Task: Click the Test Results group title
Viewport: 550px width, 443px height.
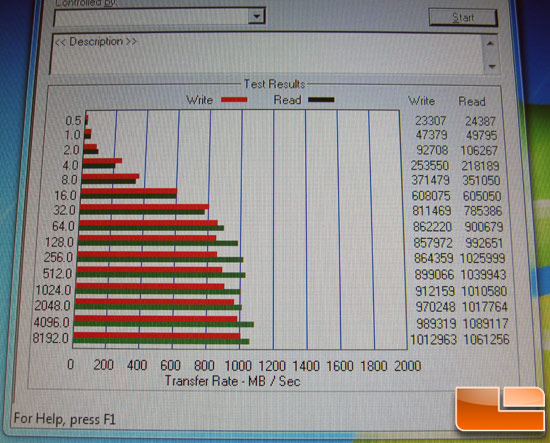Action: [x=274, y=84]
